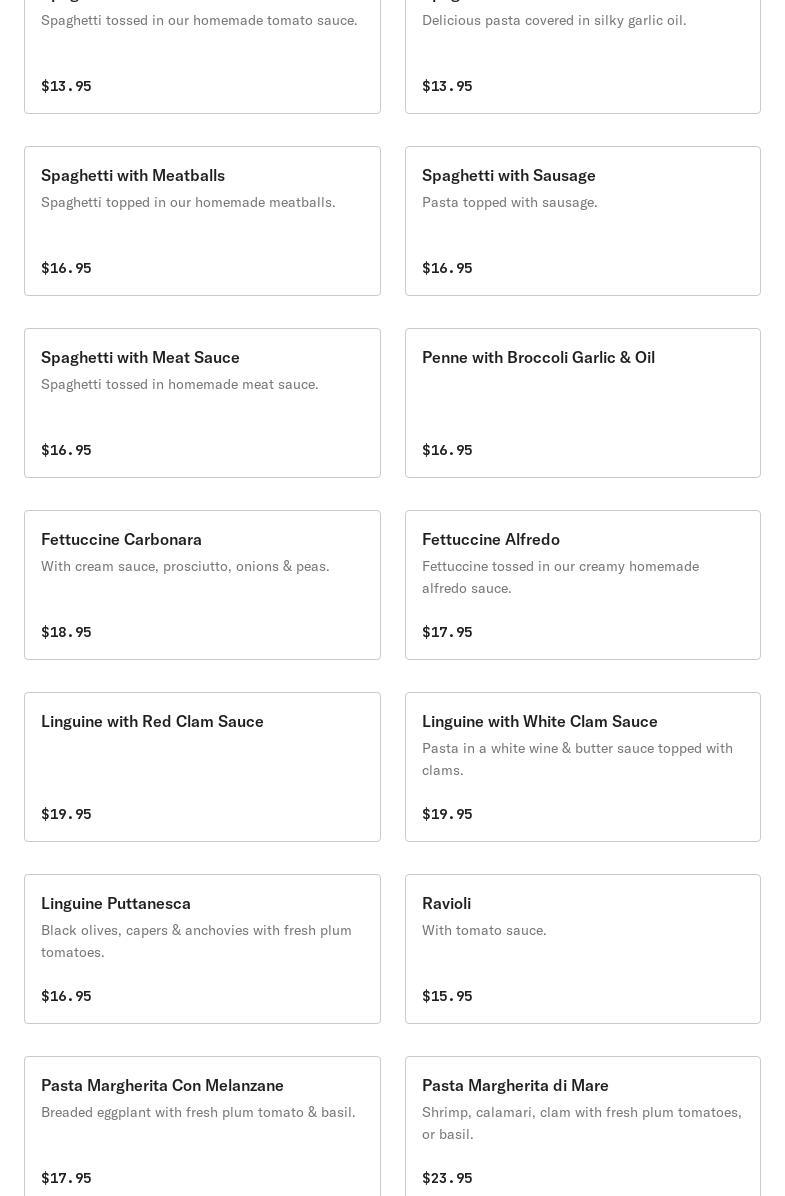Click the $15.95 Ravioli price
Image resolution: width=785 pixels, height=1196 pixels.
[x=447, y=995]
